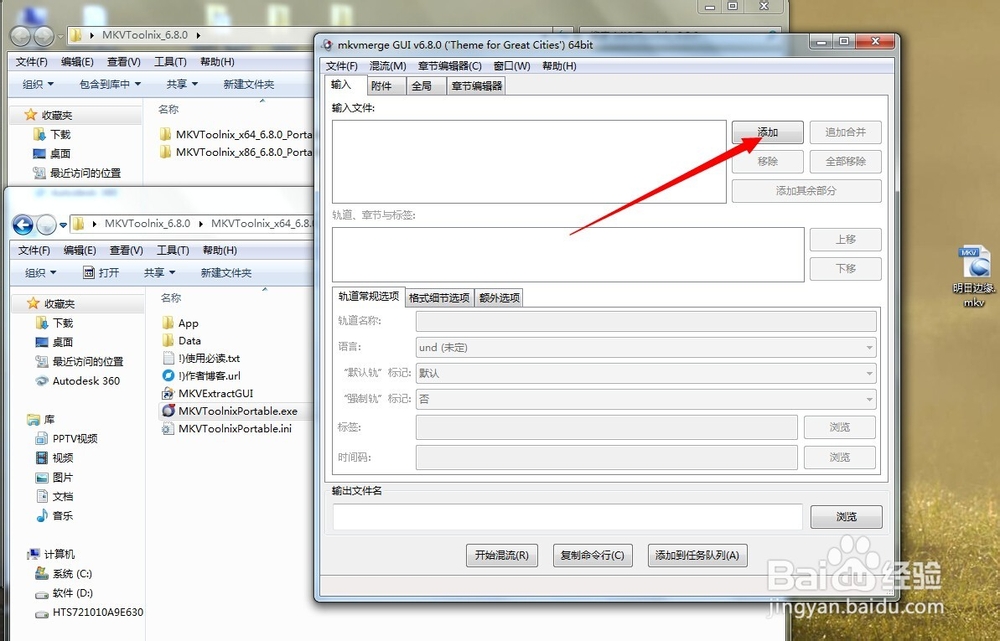Open the 强制轨 标记 dropdown
The width and height of the screenshot is (1000, 641).
tap(646, 399)
